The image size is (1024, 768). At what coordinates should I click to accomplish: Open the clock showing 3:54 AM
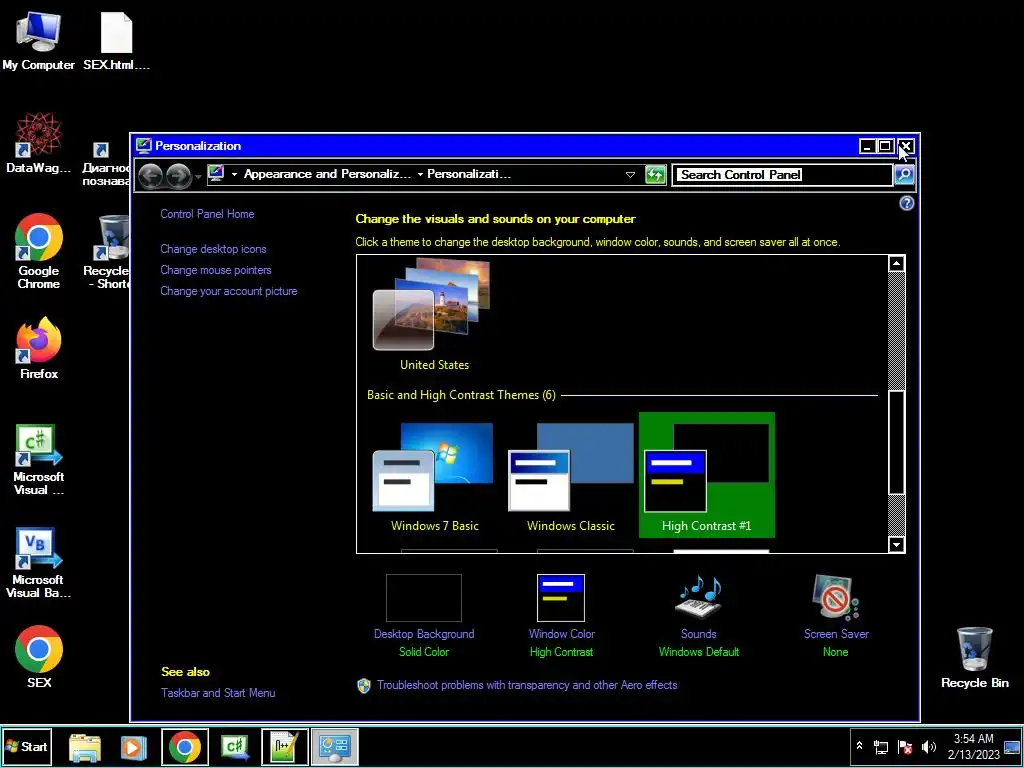pyautogui.click(x=973, y=746)
